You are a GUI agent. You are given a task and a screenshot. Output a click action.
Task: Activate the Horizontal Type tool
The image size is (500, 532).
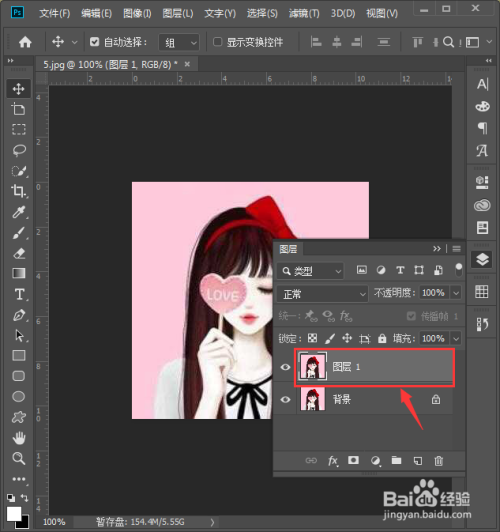pyautogui.click(x=19, y=294)
